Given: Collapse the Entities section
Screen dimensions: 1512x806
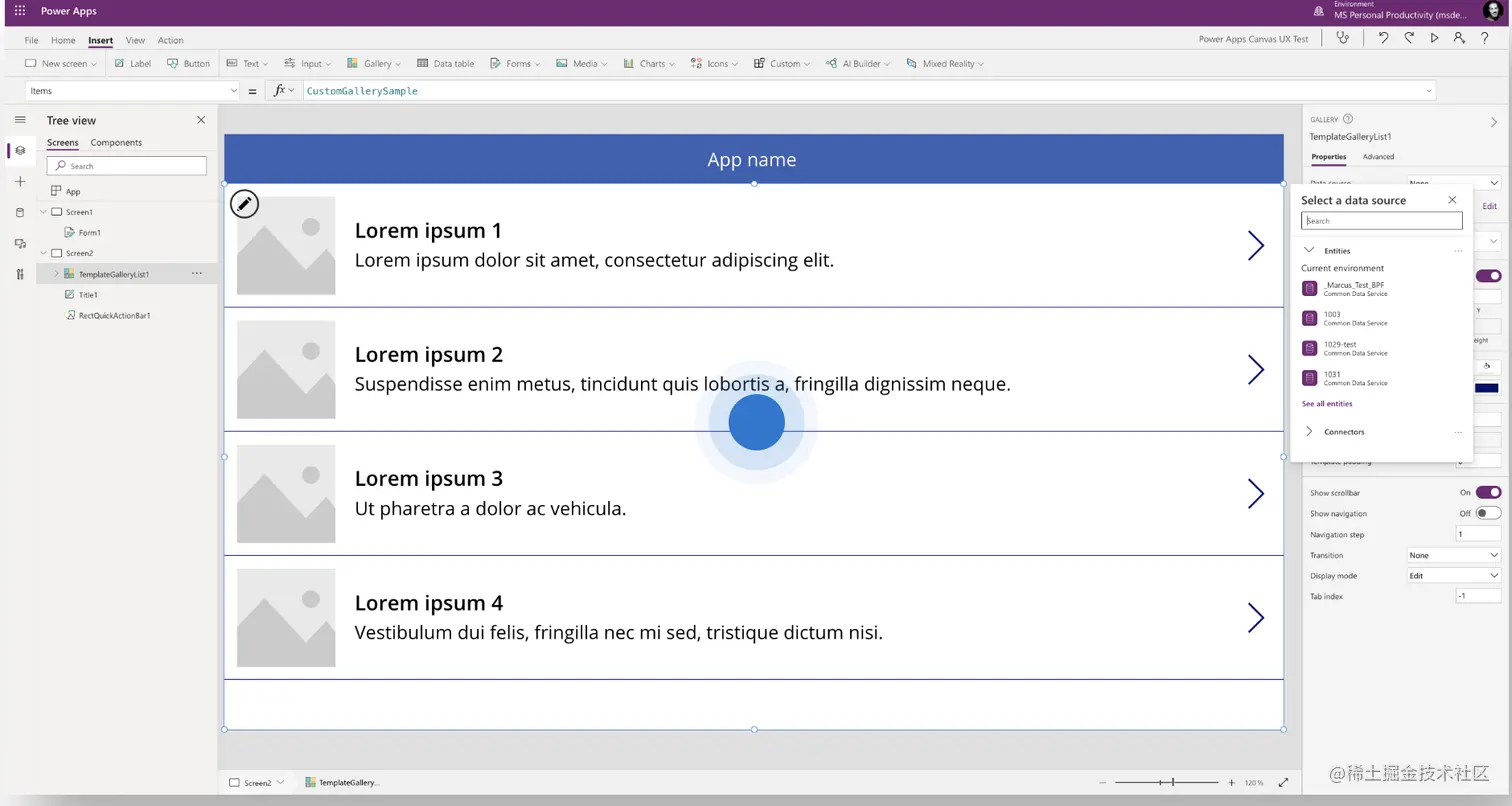Looking at the screenshot, I should point(1309,250).
